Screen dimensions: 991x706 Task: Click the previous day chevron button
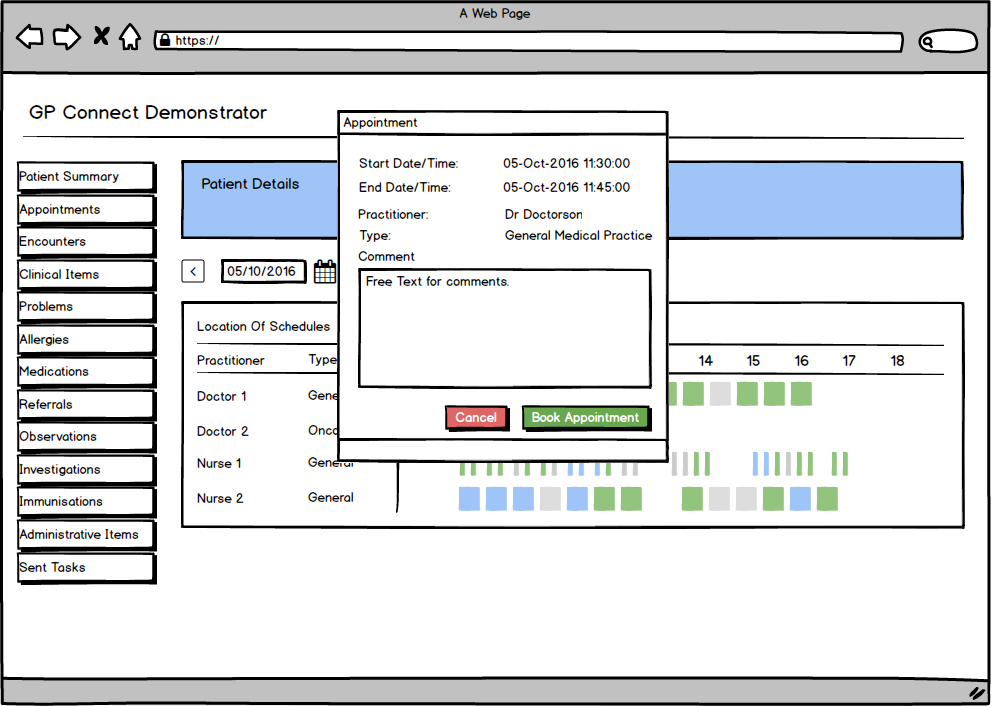tap(194, 271)
